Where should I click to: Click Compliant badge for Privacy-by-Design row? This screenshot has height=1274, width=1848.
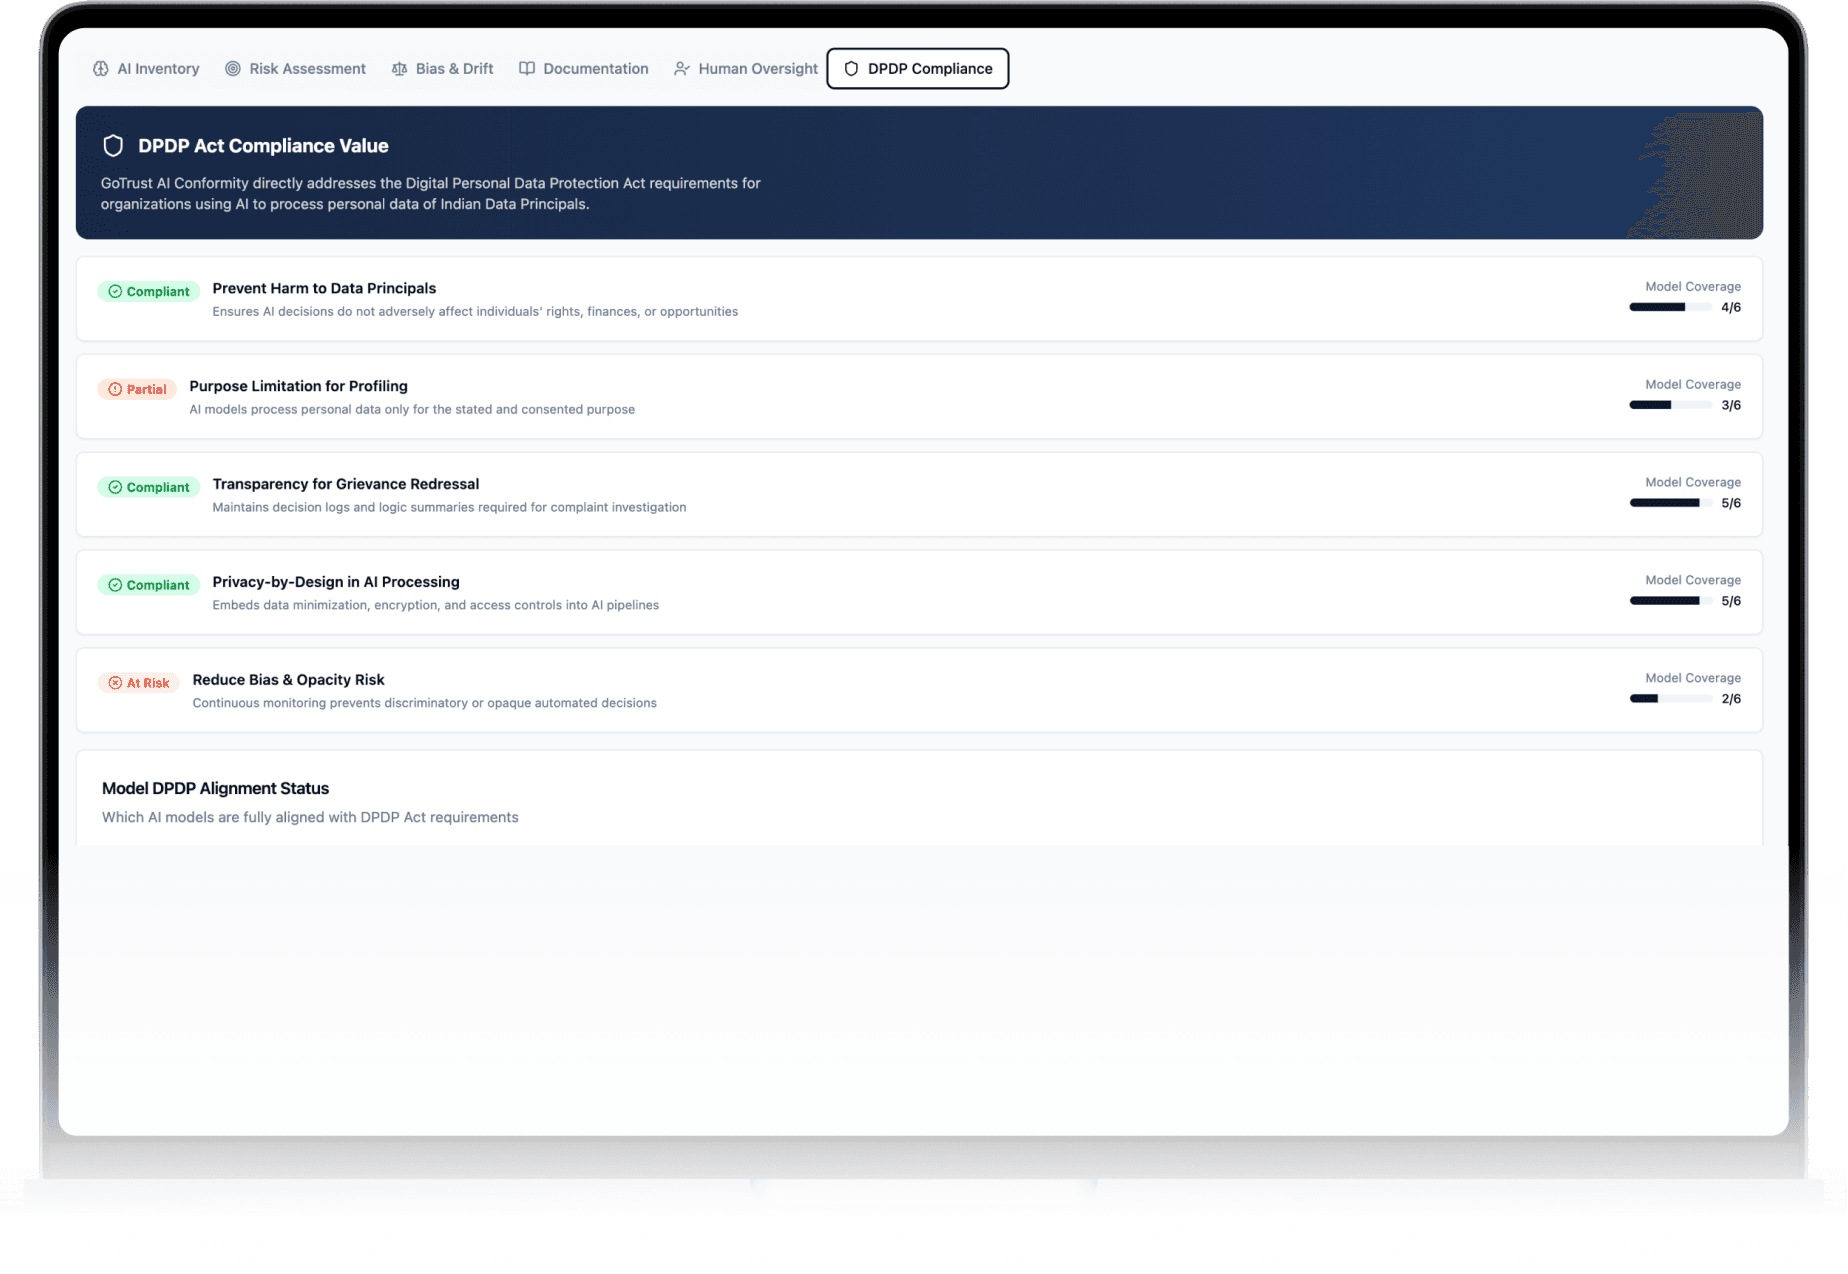[x=149, y=586]
